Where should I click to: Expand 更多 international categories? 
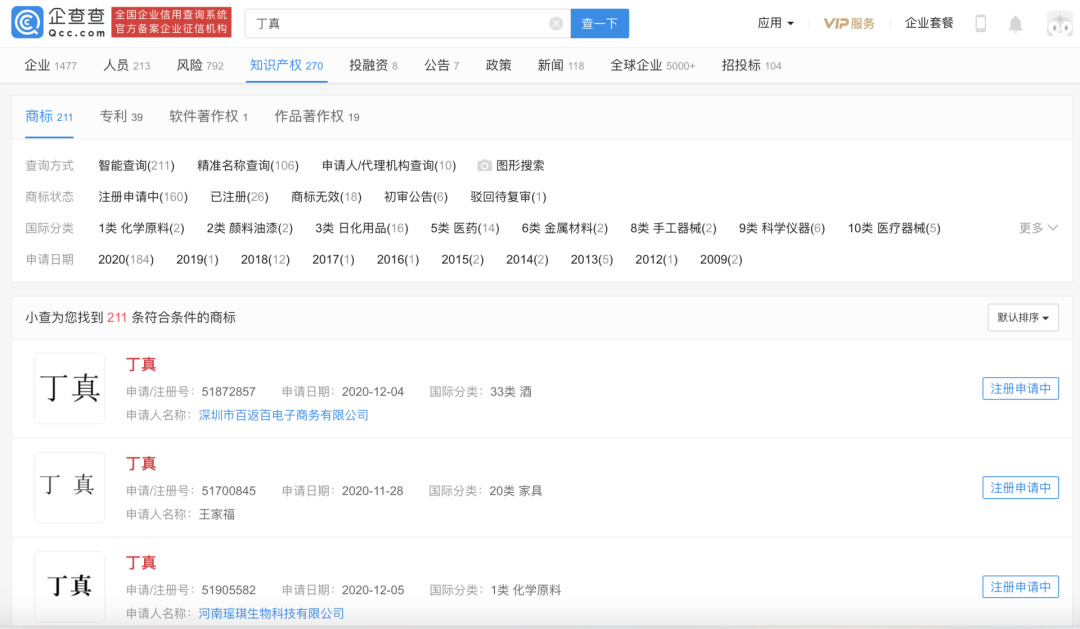click(1038, 228)
